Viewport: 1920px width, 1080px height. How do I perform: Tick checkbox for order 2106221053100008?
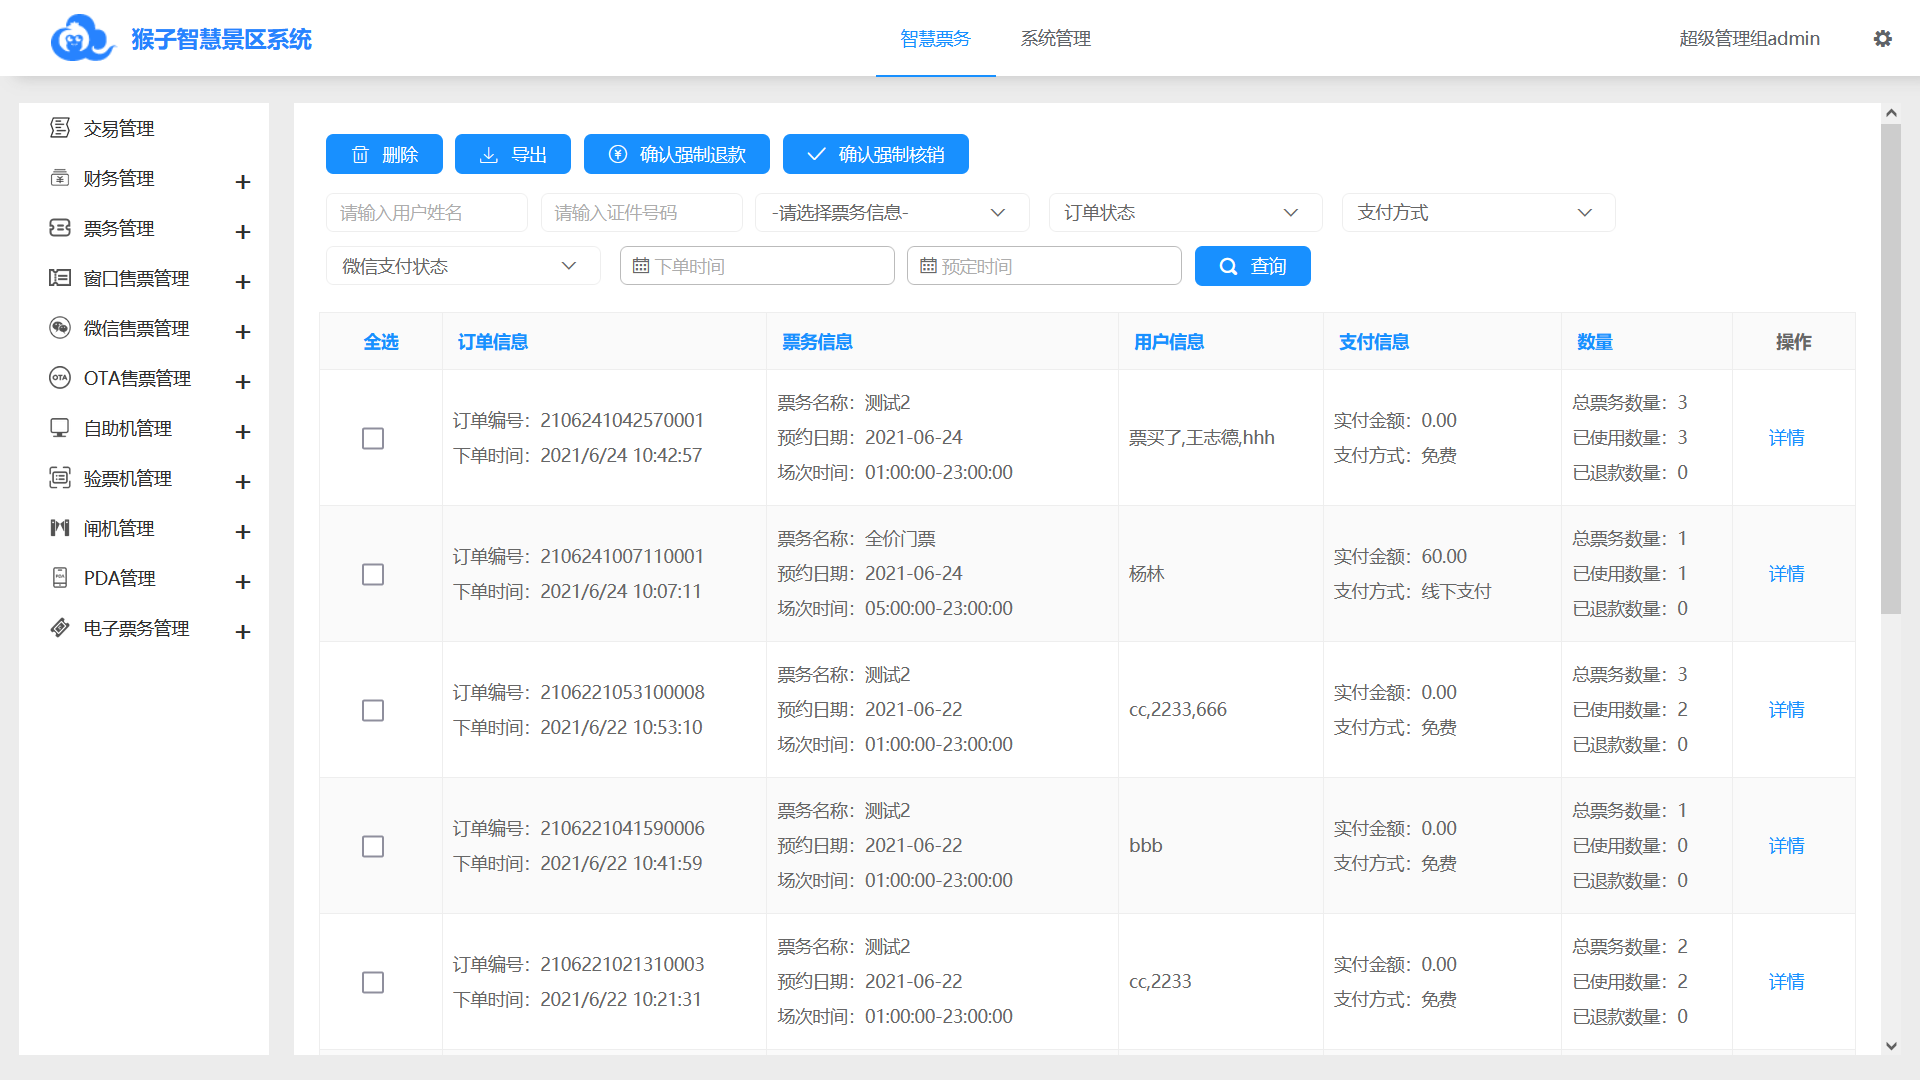373,710
